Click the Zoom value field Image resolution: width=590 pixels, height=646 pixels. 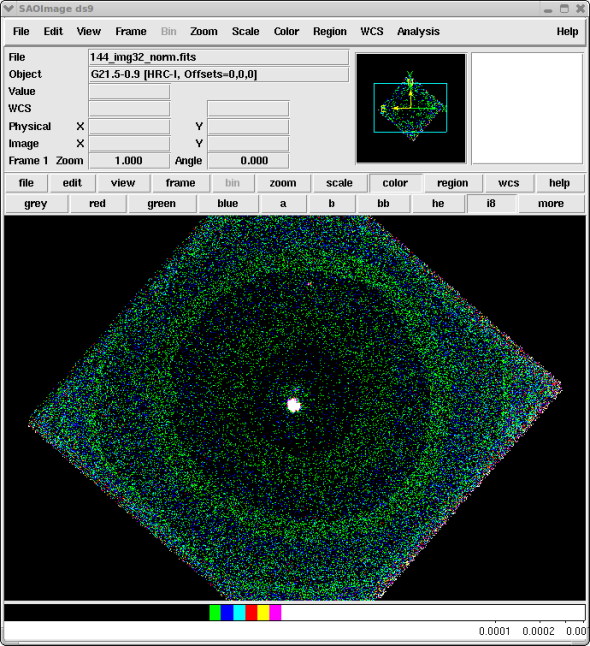coord(129,161)
